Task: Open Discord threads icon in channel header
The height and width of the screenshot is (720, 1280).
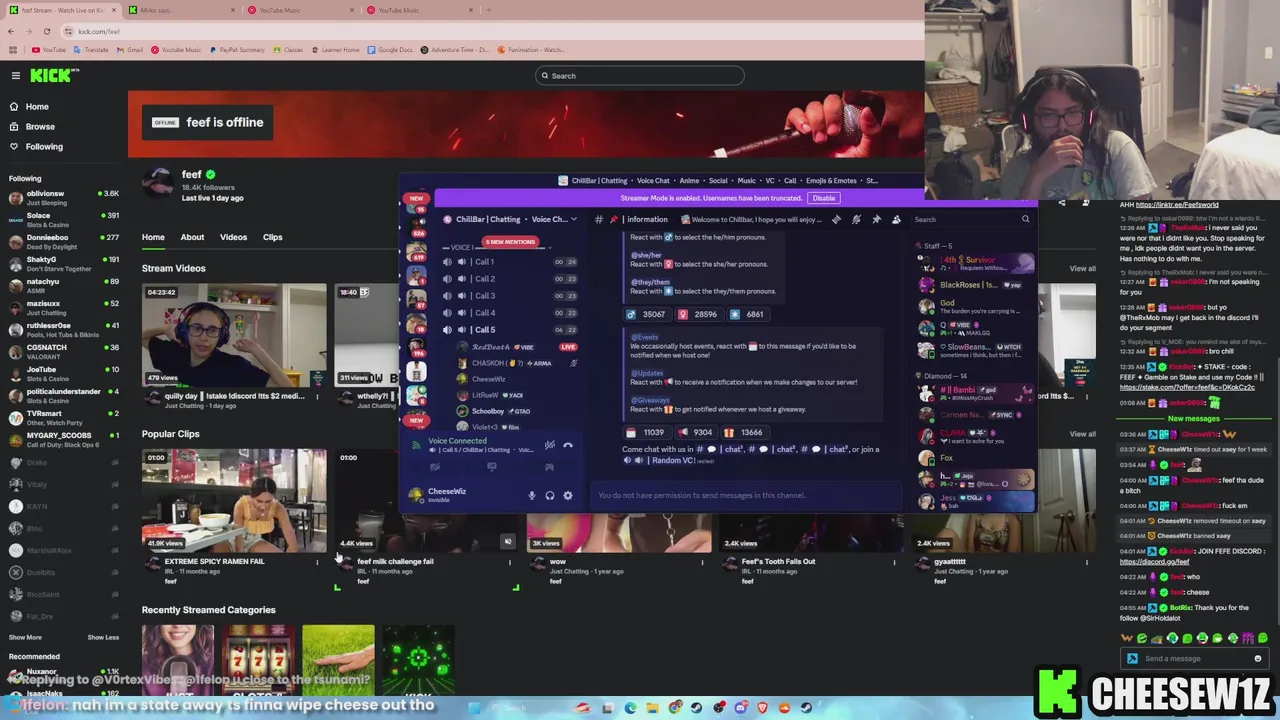Action: [836, 219]
